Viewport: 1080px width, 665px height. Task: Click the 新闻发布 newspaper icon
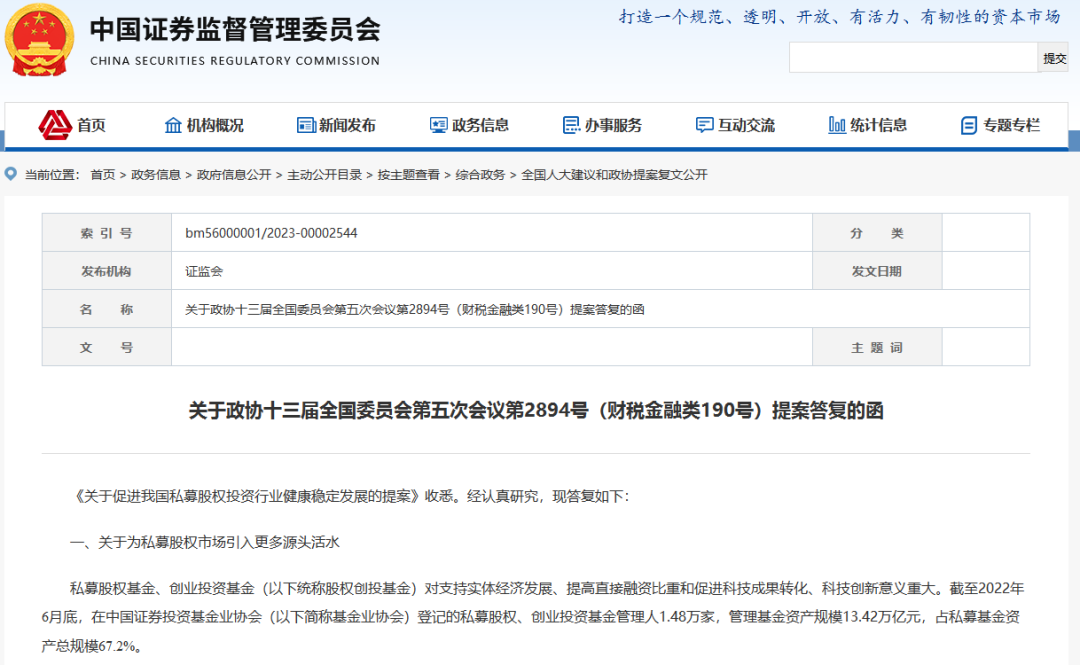(x=306, y=125)
